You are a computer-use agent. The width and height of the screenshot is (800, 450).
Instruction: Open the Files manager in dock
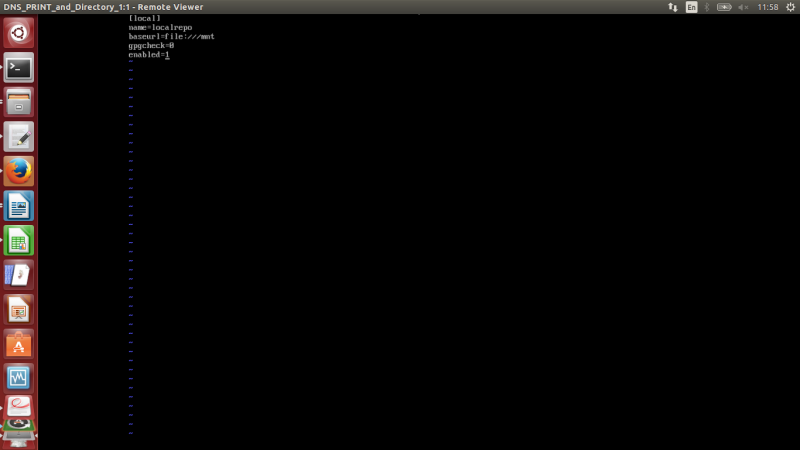[x=18, y=102]
